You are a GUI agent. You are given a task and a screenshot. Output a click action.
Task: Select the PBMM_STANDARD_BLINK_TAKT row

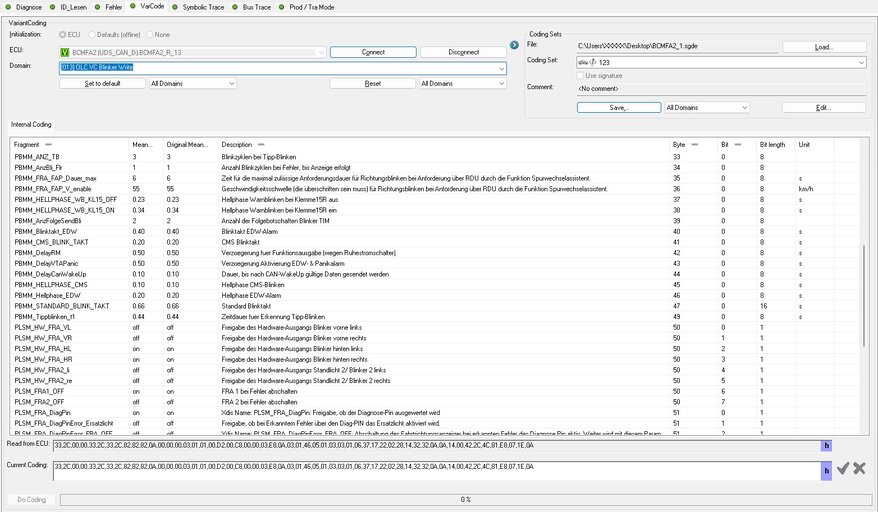tap(435, 306)
